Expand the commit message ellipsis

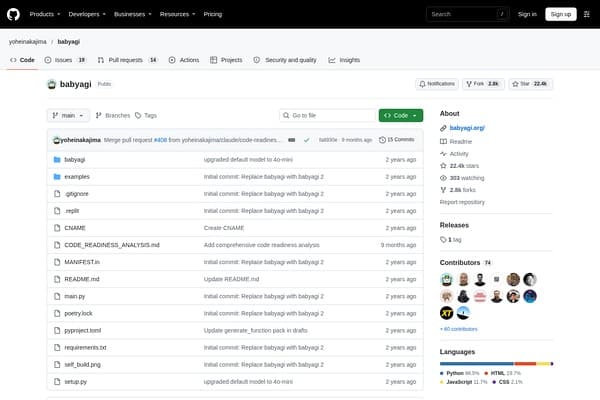coord(292,140)
